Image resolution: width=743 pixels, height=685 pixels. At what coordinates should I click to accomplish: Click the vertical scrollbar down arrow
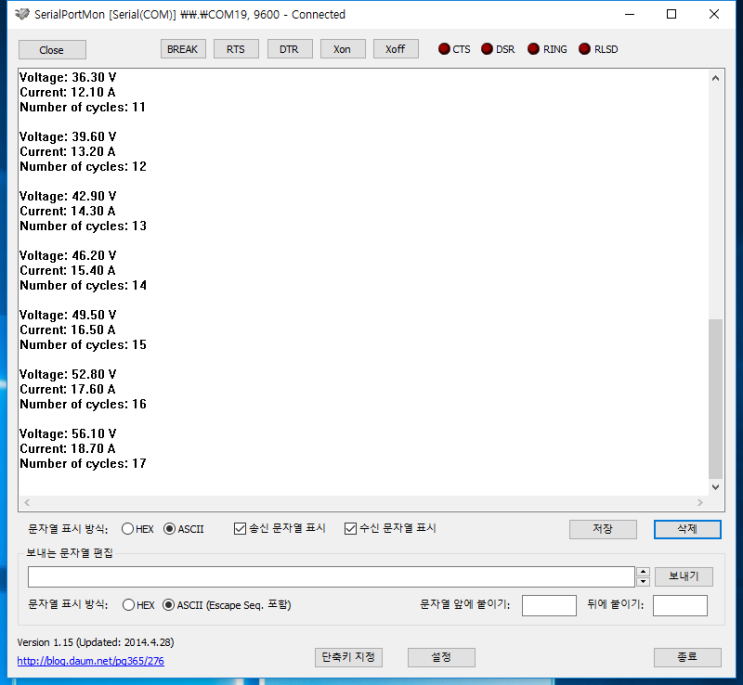pos(716,487)
